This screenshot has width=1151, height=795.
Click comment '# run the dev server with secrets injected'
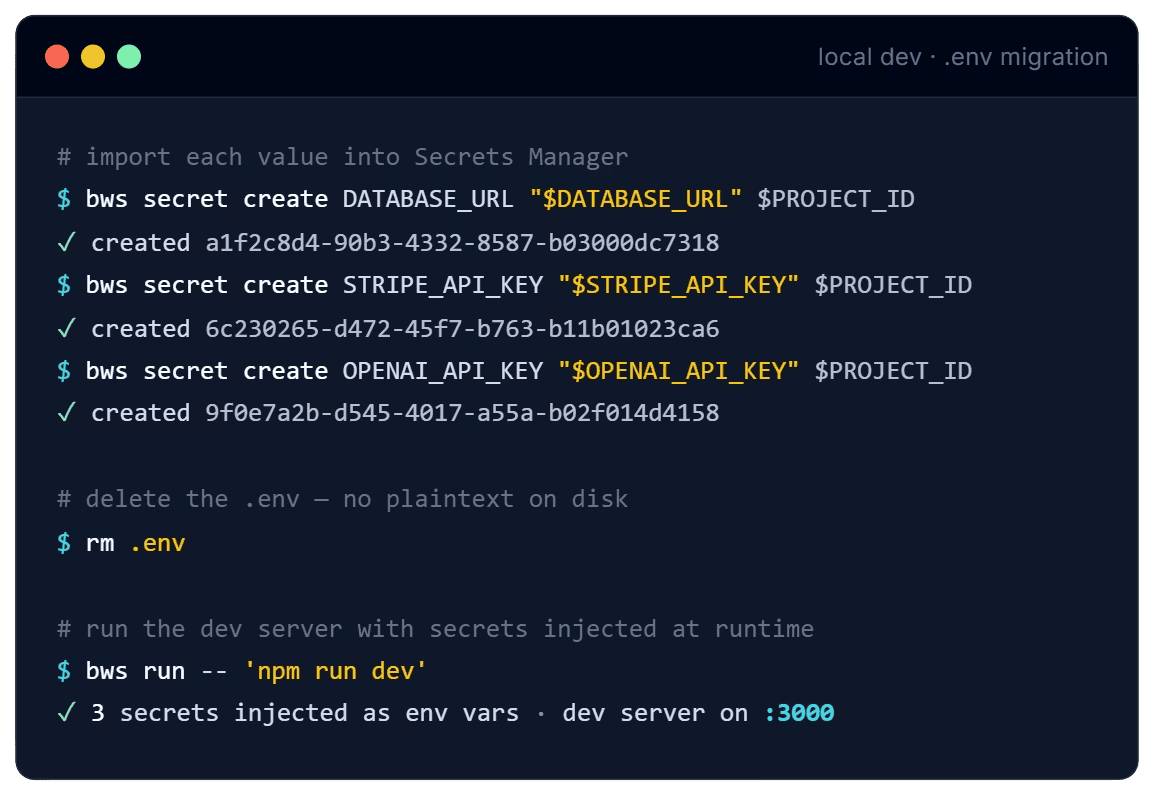click(x=435, y=629)
